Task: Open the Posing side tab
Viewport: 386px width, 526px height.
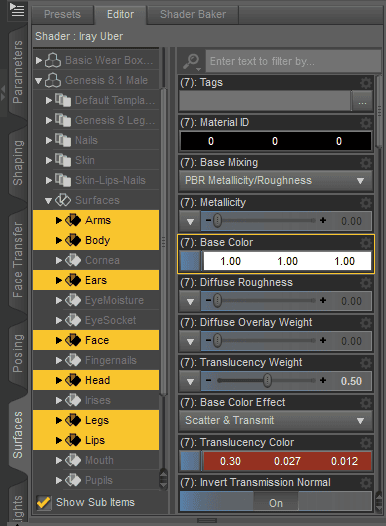Action: coord(17,353)
